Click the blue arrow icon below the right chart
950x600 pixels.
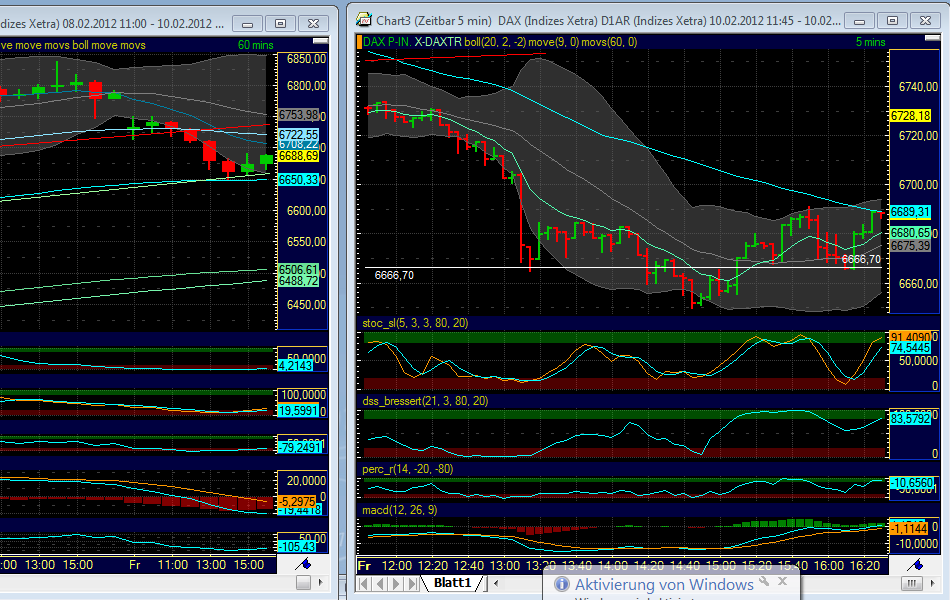coord(913,565)
